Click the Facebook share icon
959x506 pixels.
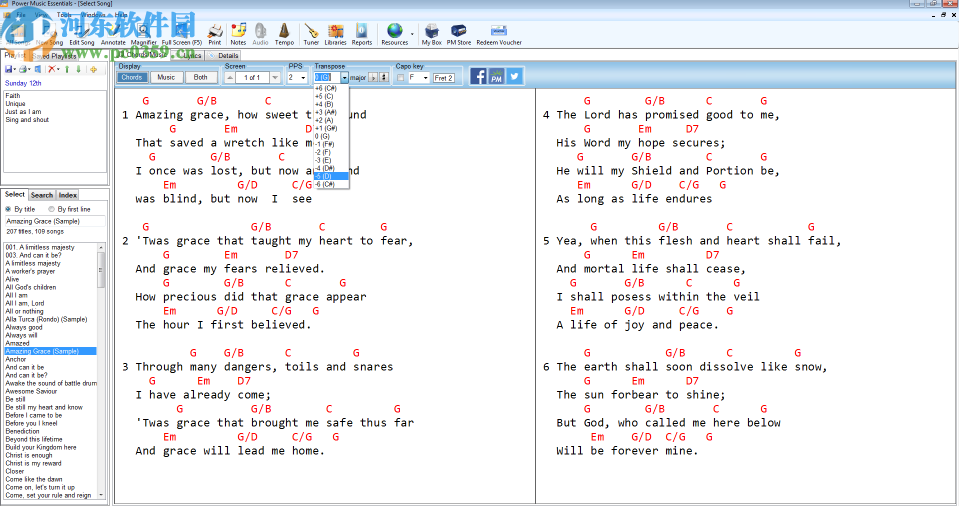point(478,76)
